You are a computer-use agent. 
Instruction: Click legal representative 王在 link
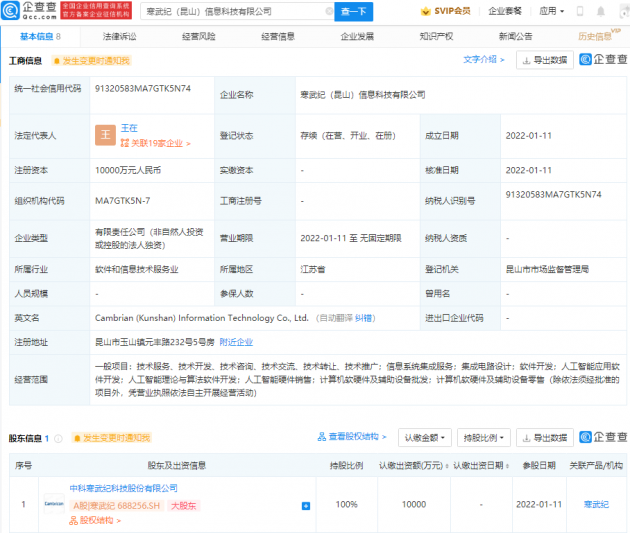(x=129, y=128)
